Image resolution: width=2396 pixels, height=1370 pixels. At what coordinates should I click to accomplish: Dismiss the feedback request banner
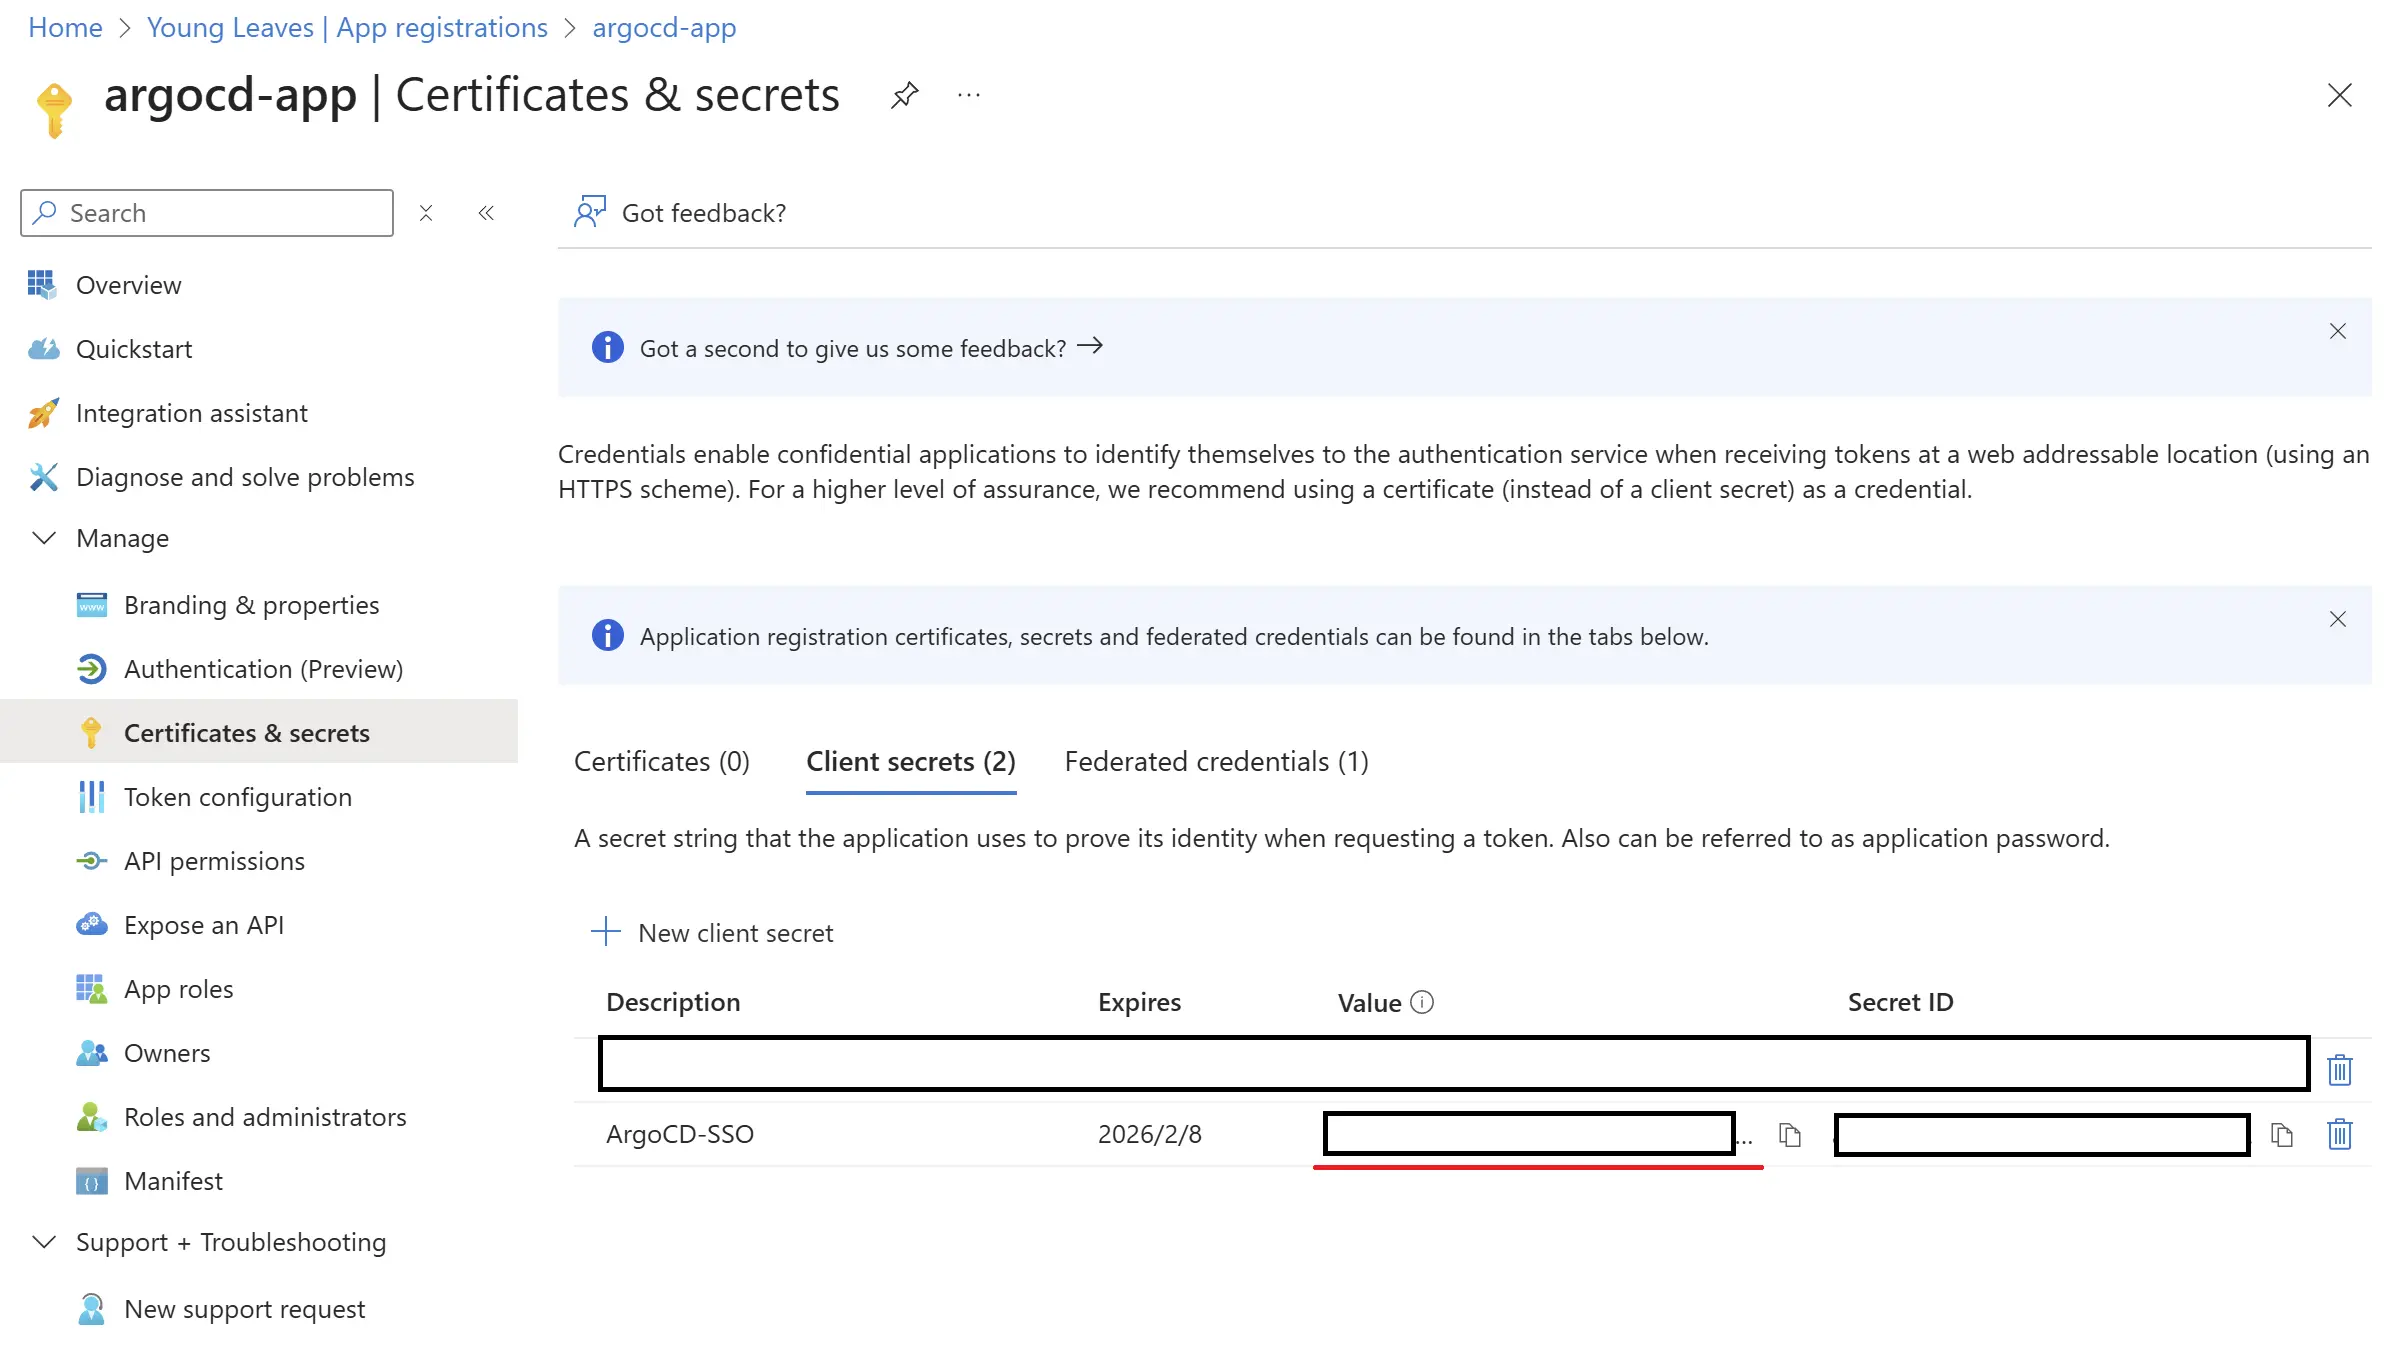click(2338, 331)
